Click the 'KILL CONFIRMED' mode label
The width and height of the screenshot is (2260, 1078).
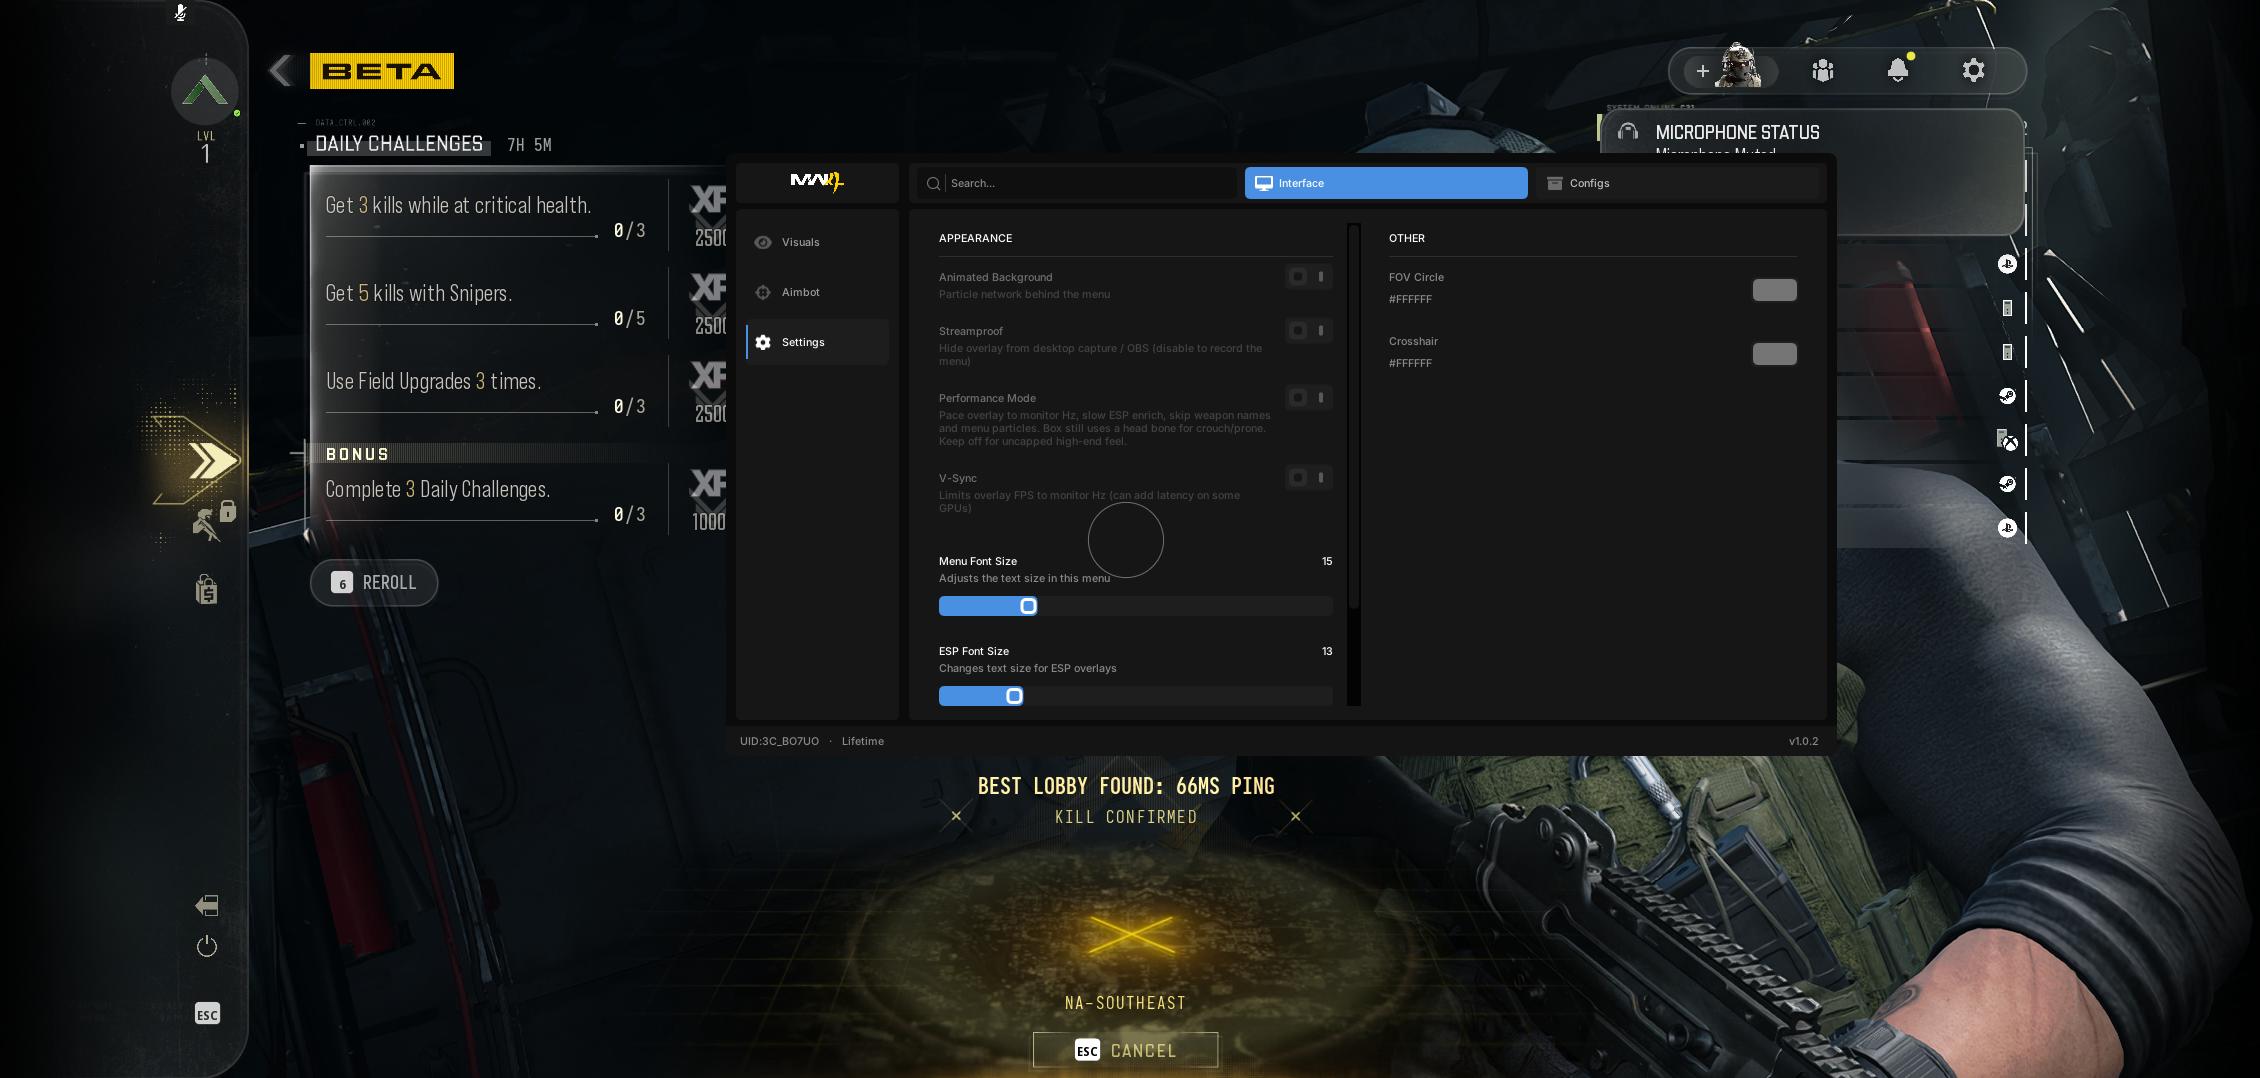click(1126, 817)
